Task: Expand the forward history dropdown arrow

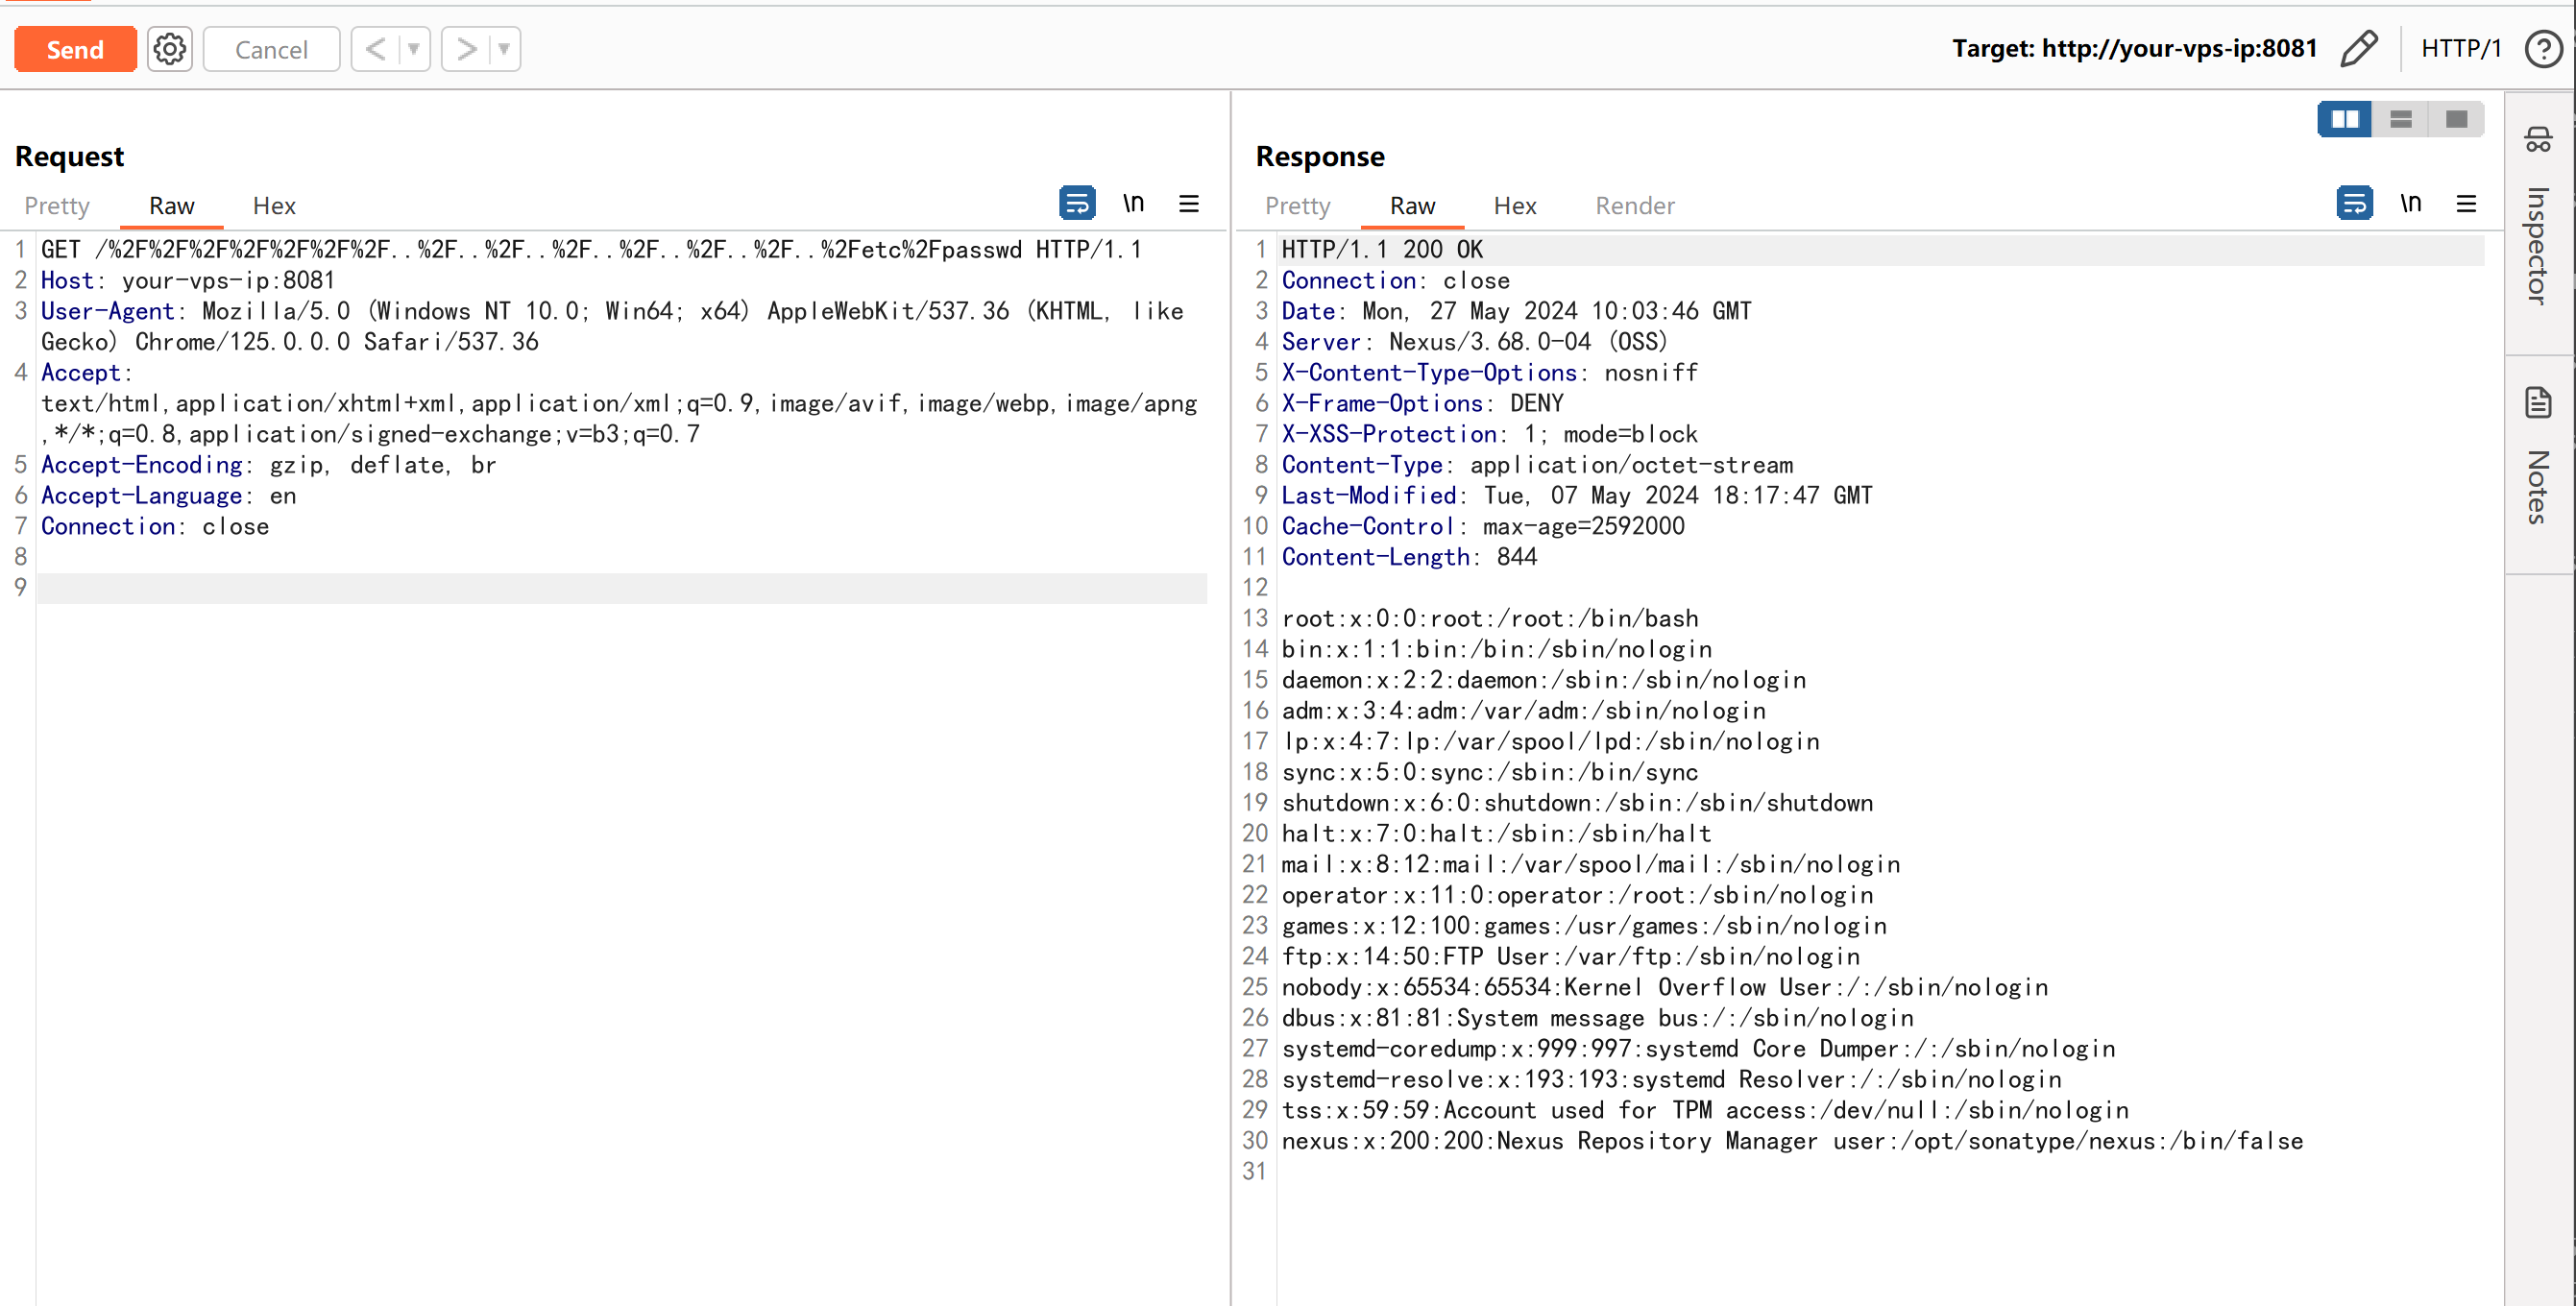Action: pyautogui.click(x=504, y=48)
